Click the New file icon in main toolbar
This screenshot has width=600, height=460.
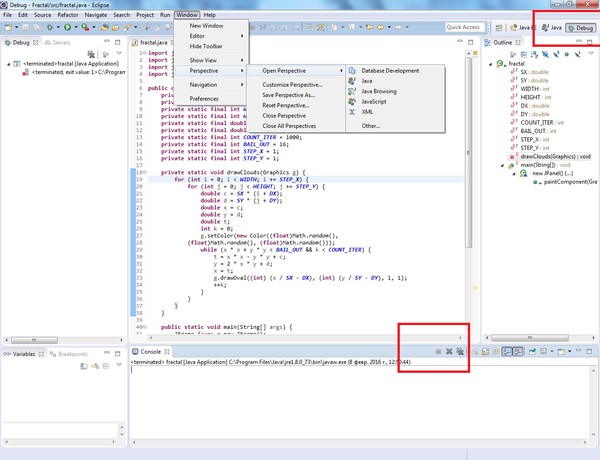click(x=9, y=28)
